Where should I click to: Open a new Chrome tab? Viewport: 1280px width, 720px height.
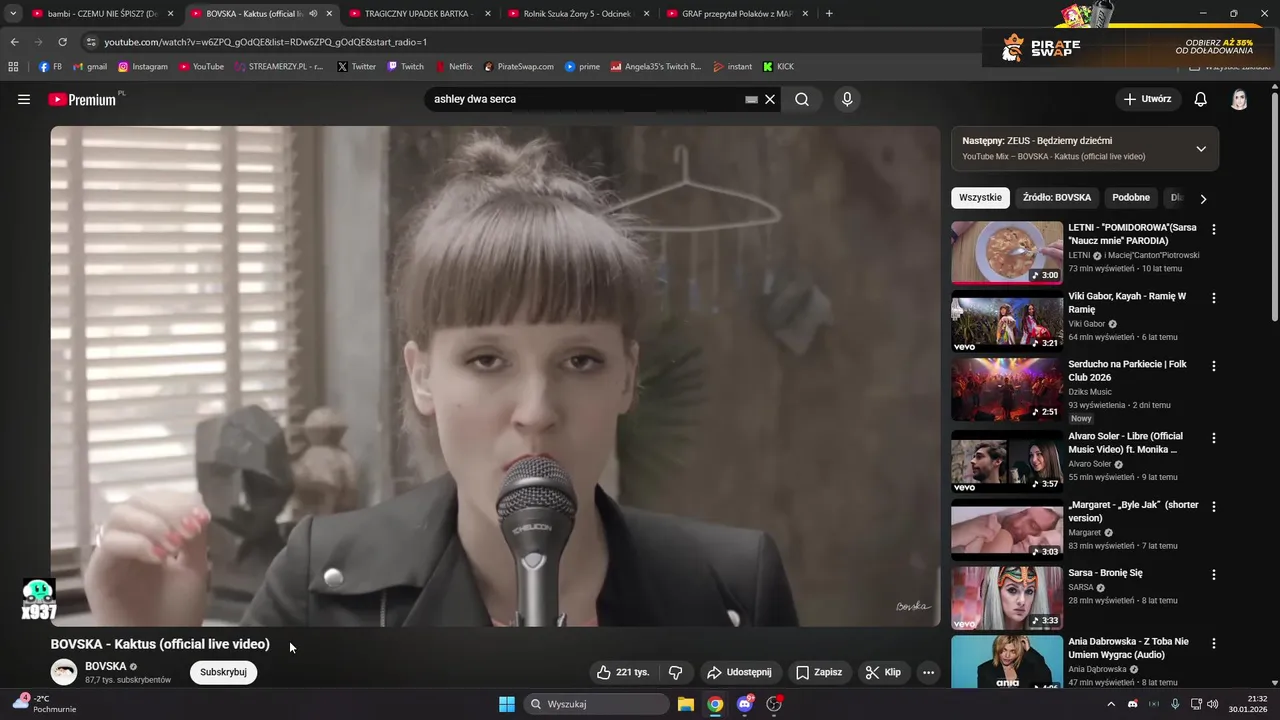[829, 14]
